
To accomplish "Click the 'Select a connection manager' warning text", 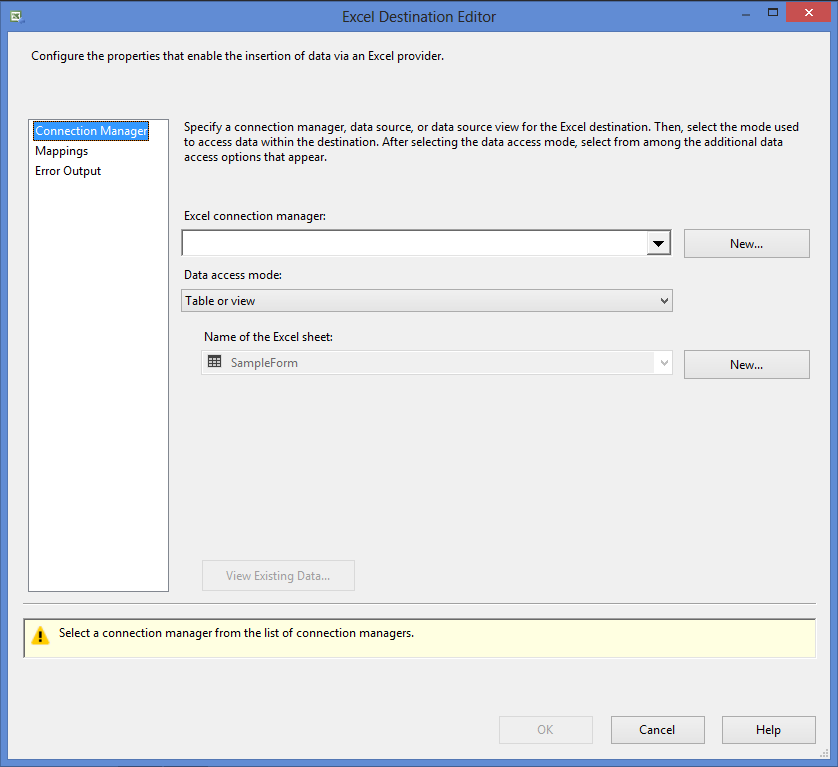I will click(x=236, y=633).
